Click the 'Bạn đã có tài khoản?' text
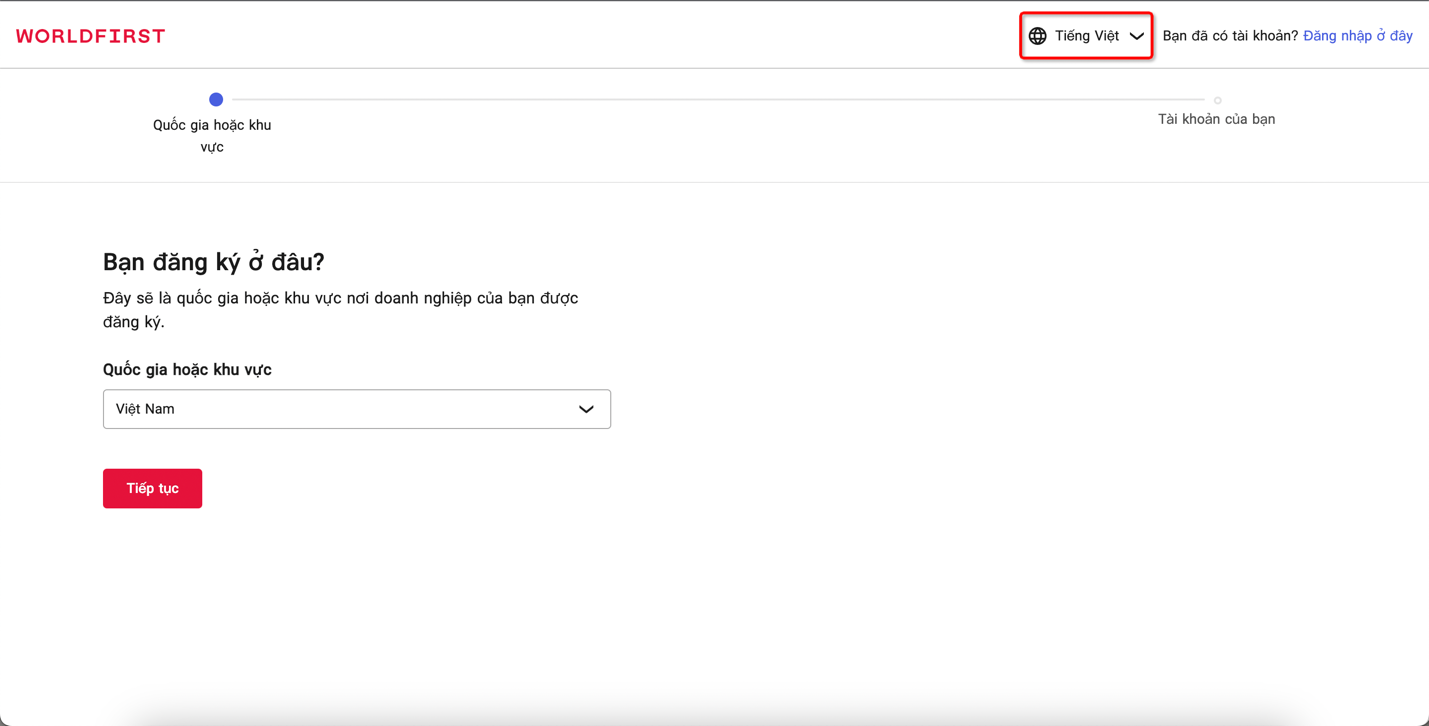The height and width of the screenshot is (726, 1429). tap(1230, 36)
